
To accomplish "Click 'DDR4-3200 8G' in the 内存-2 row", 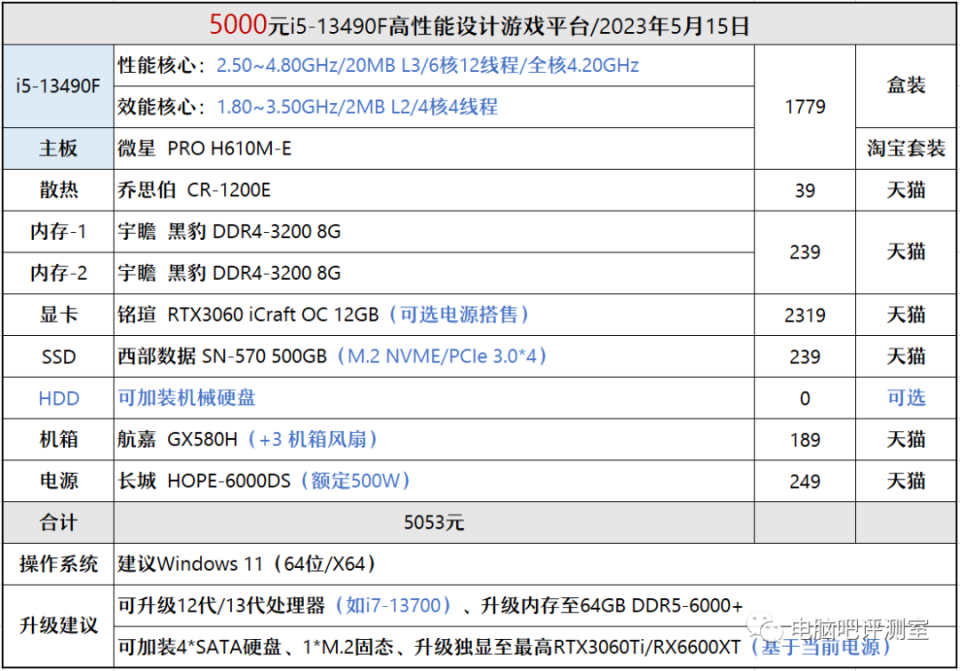I will pos(276,273).
